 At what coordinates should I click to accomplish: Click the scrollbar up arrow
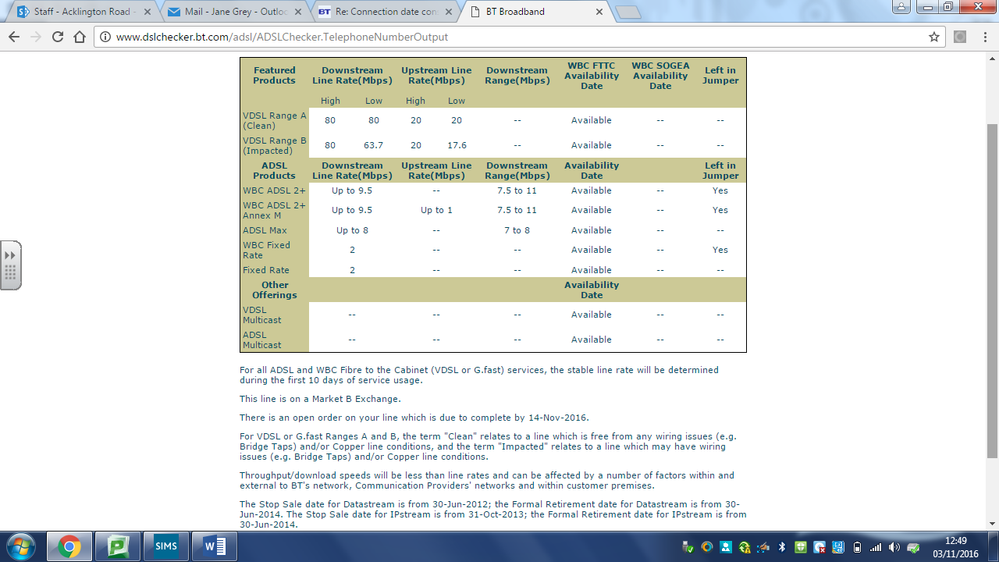992,59
